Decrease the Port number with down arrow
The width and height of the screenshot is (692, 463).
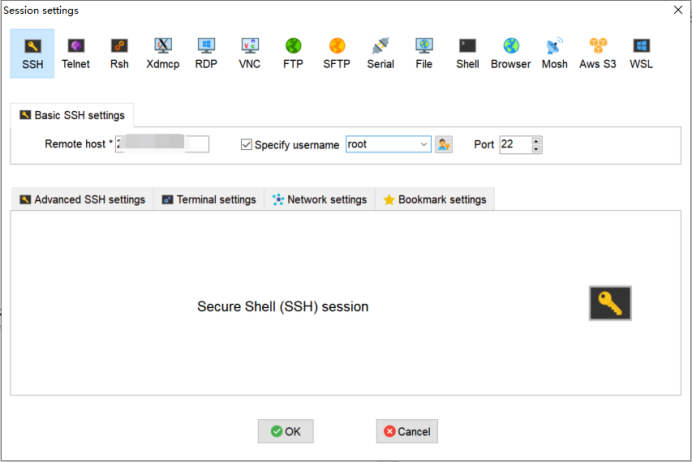point(536,149)
